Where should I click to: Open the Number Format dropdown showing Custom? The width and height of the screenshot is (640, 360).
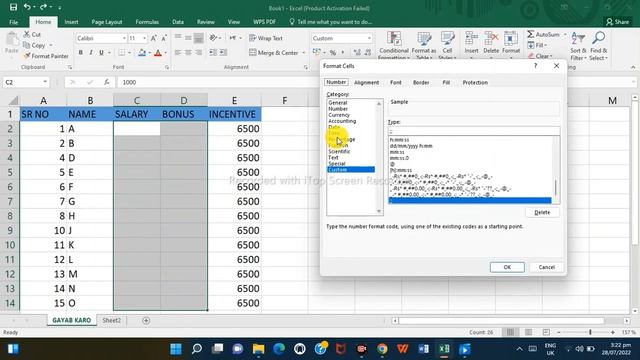(369, 38)
